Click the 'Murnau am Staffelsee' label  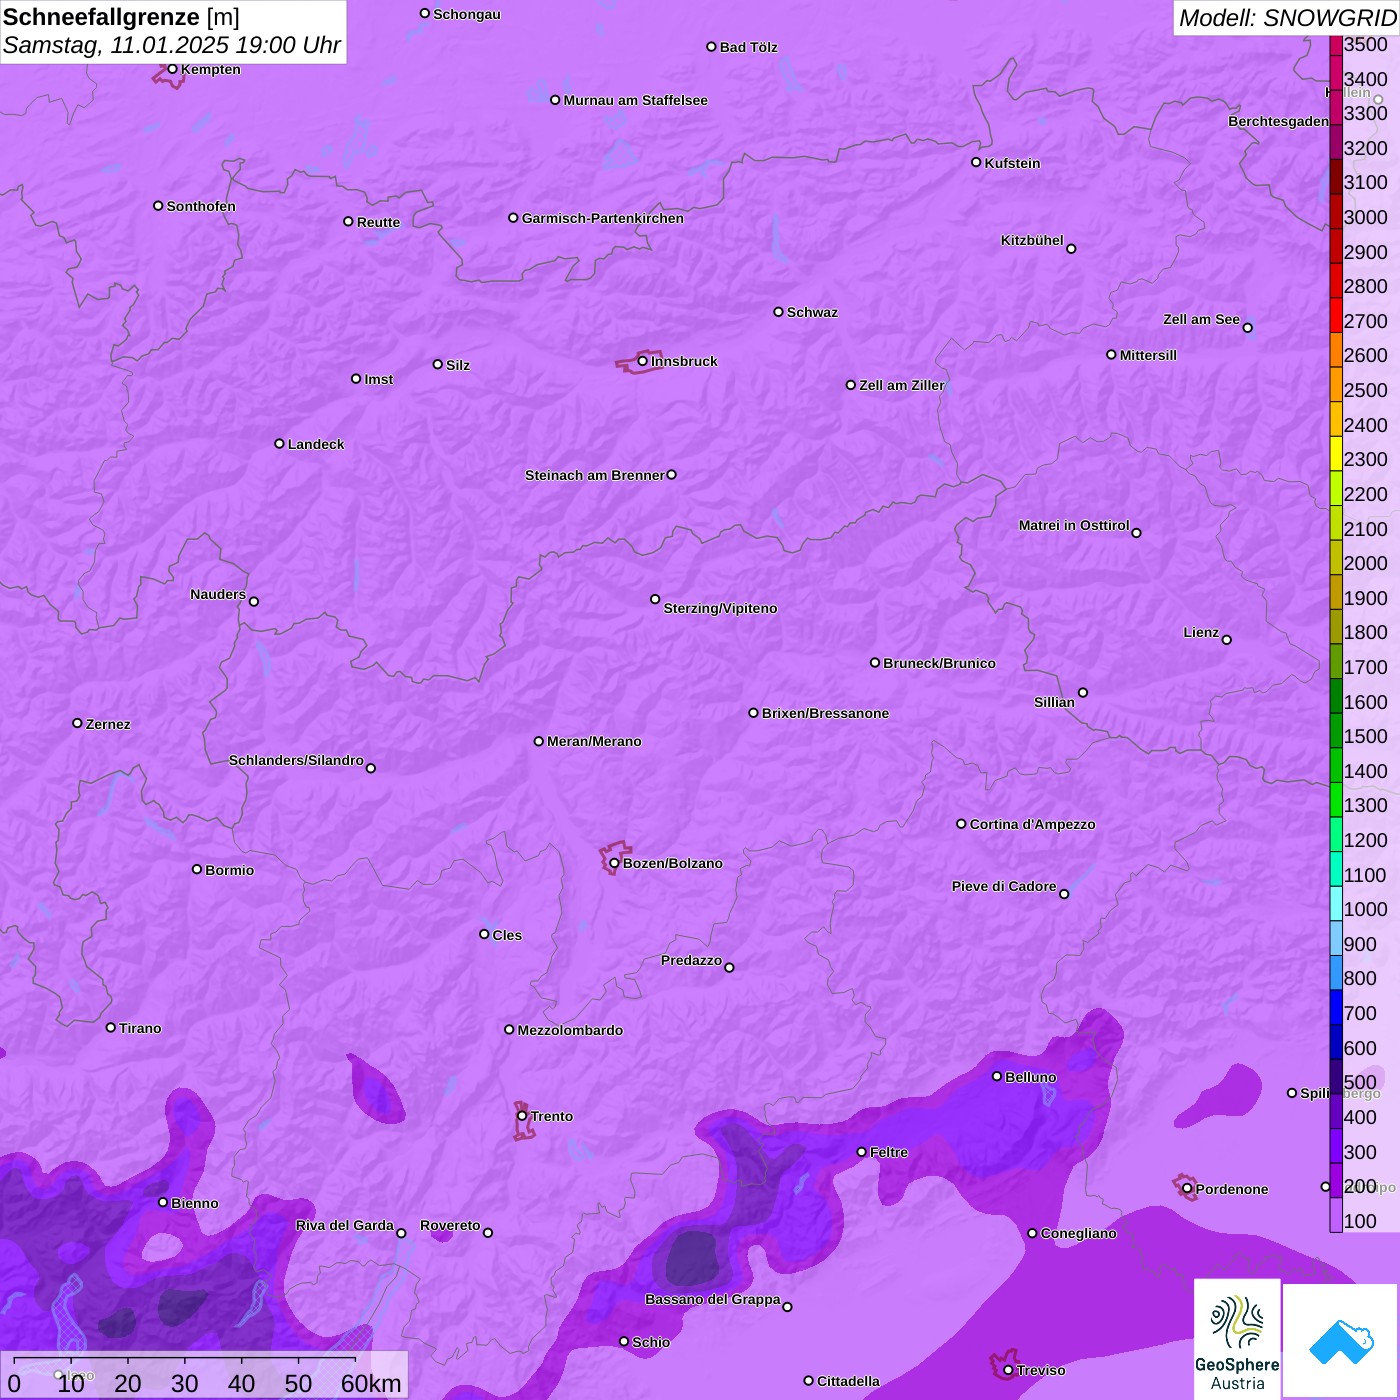click(x=635, y=100)
